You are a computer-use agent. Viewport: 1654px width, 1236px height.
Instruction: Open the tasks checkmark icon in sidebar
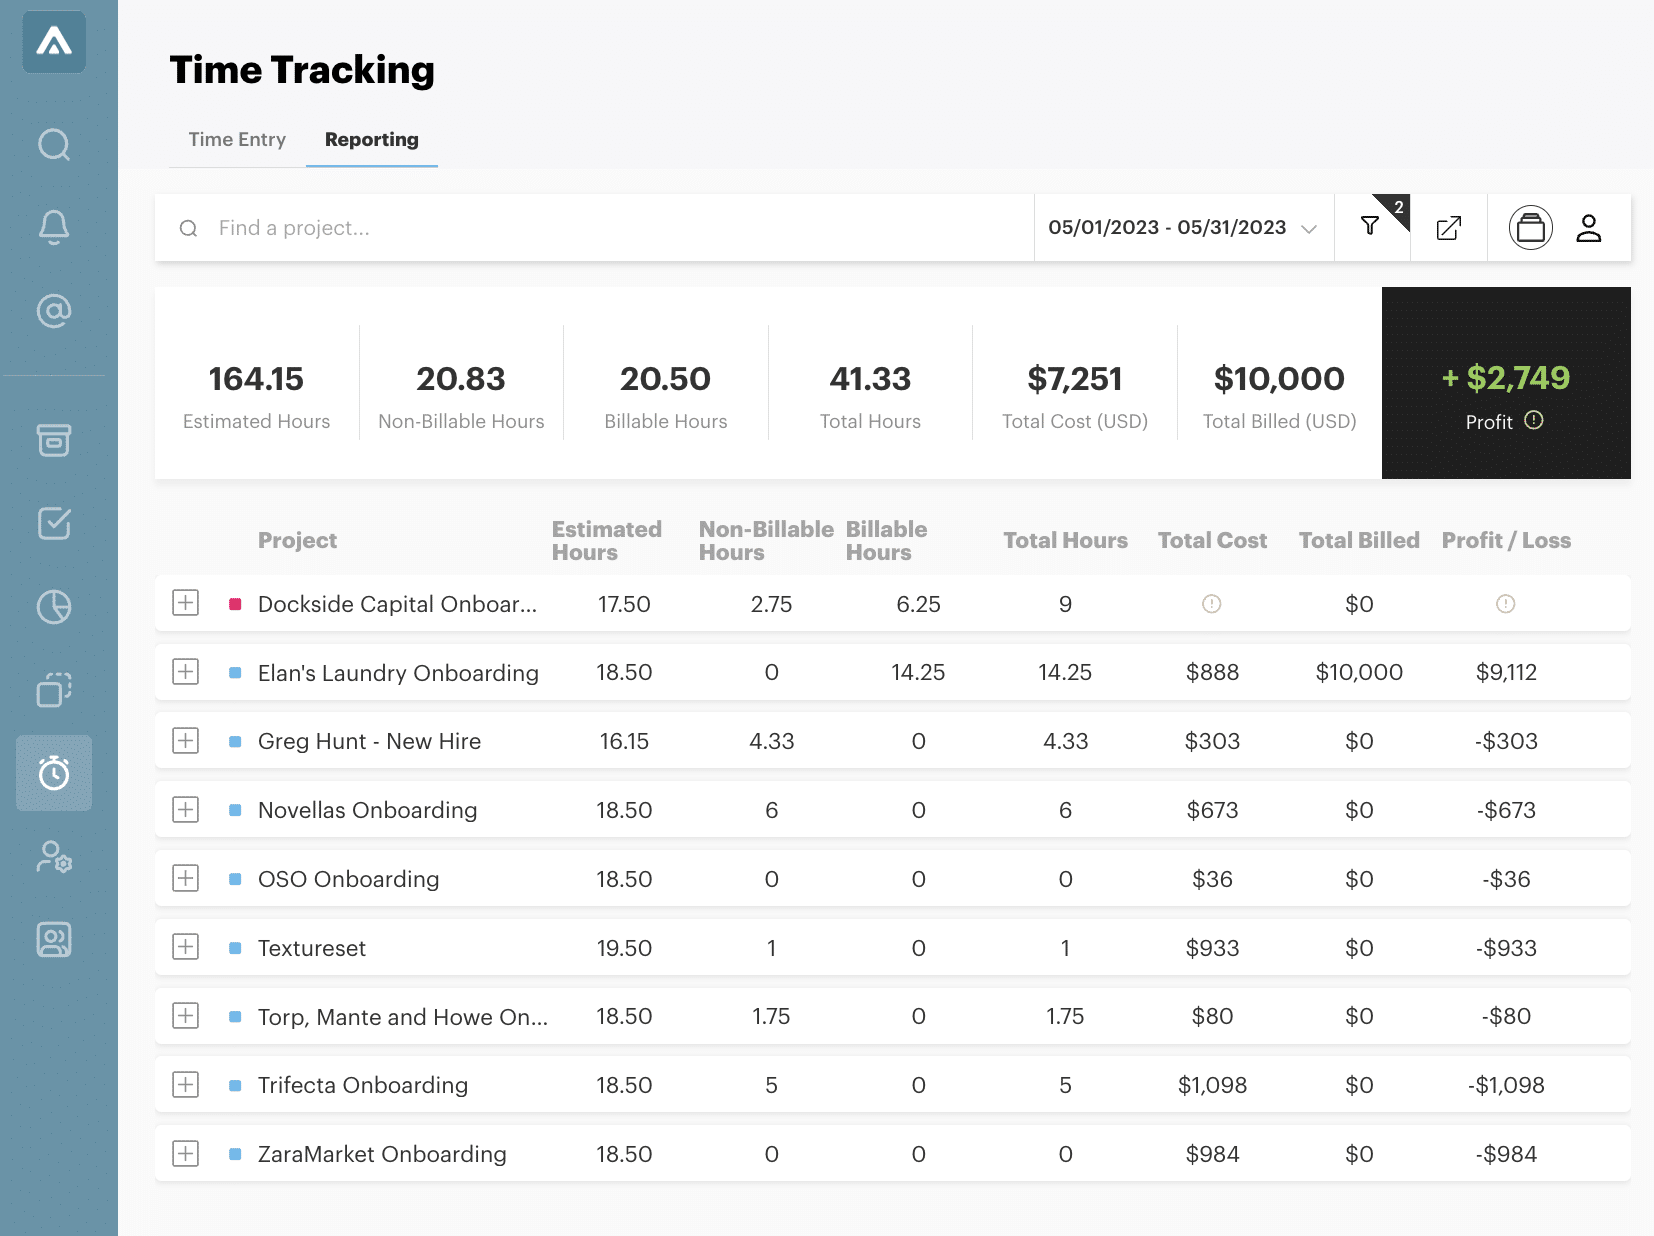pos(54,523)
